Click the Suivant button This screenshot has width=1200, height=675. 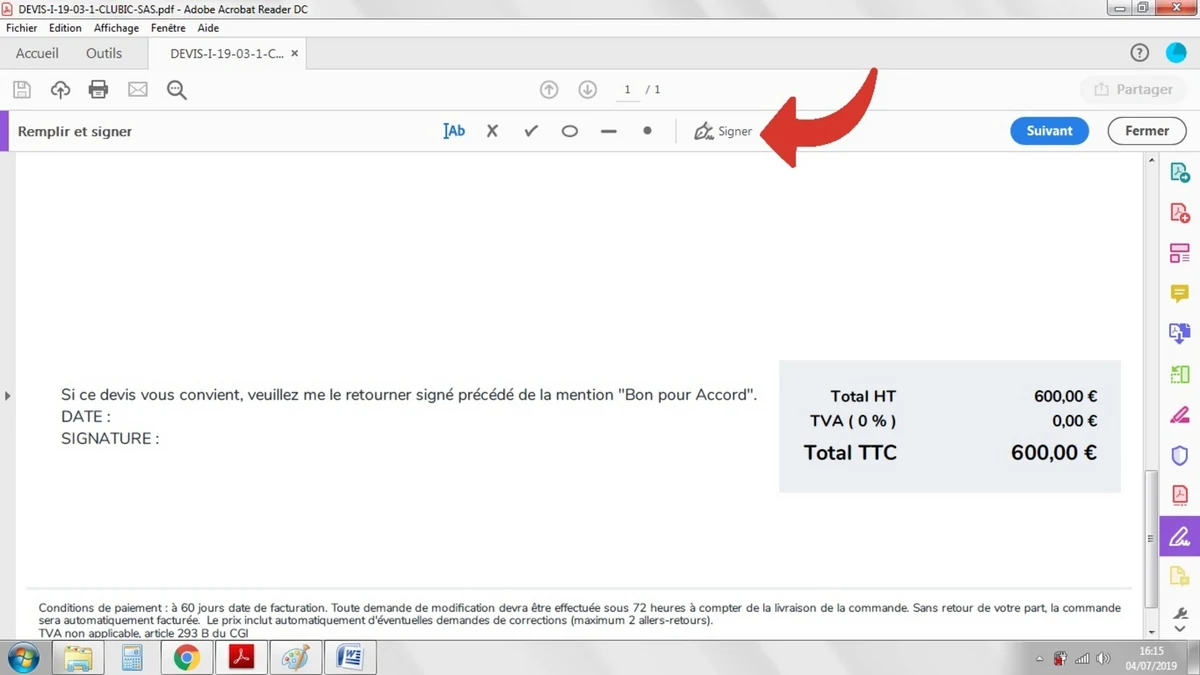coord(1049,130)
